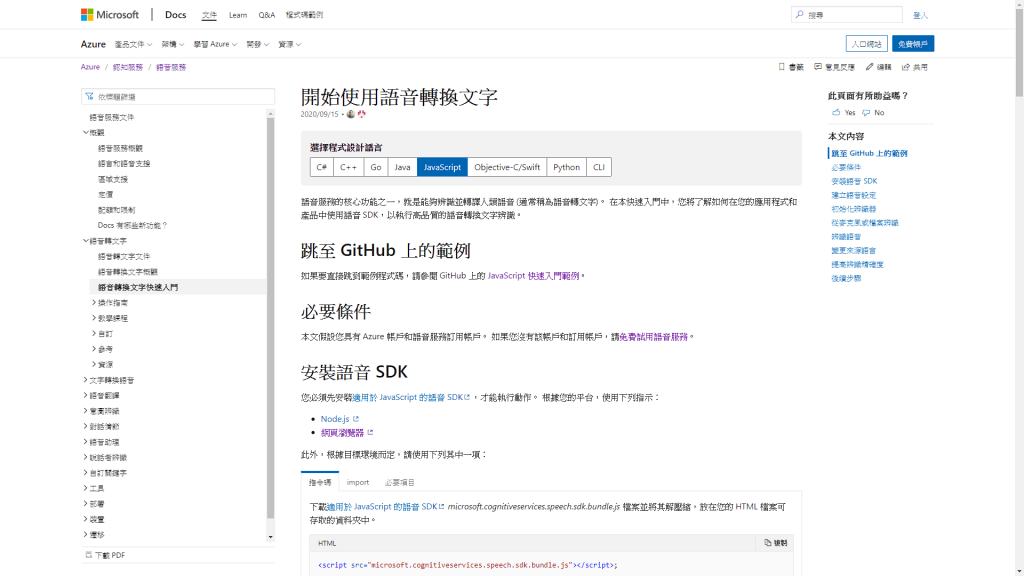Open 定價 in the tree
Image resolution: width=1024 pixels, height=576 pixels.
pos(105,195)
